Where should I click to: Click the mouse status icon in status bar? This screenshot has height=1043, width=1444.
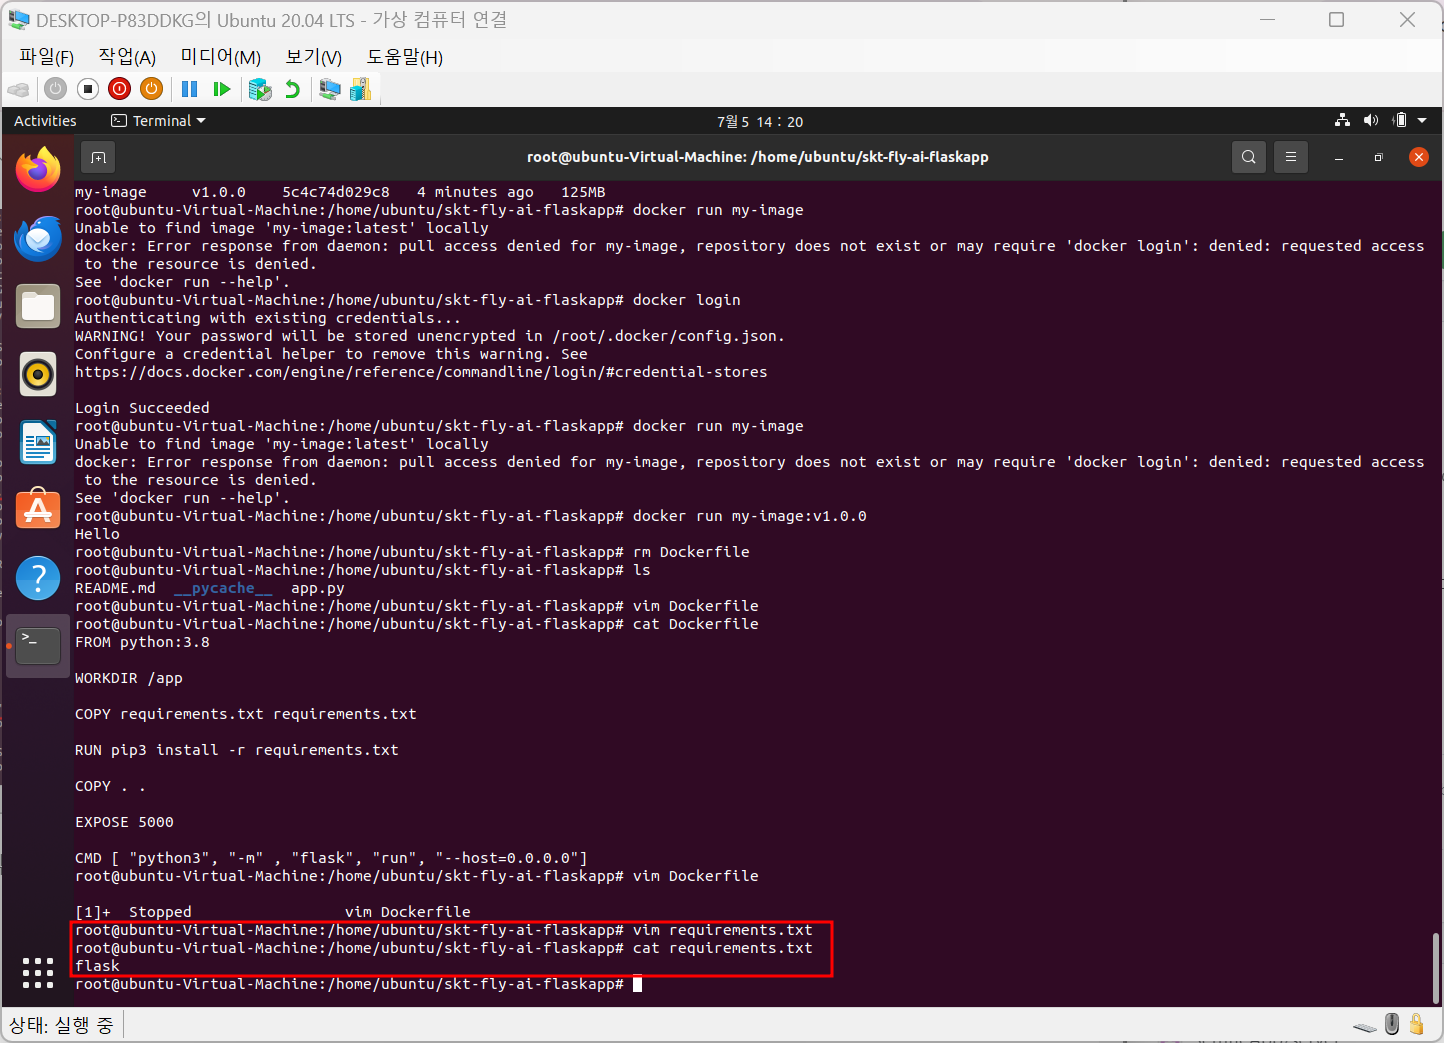[1392, 1024]
